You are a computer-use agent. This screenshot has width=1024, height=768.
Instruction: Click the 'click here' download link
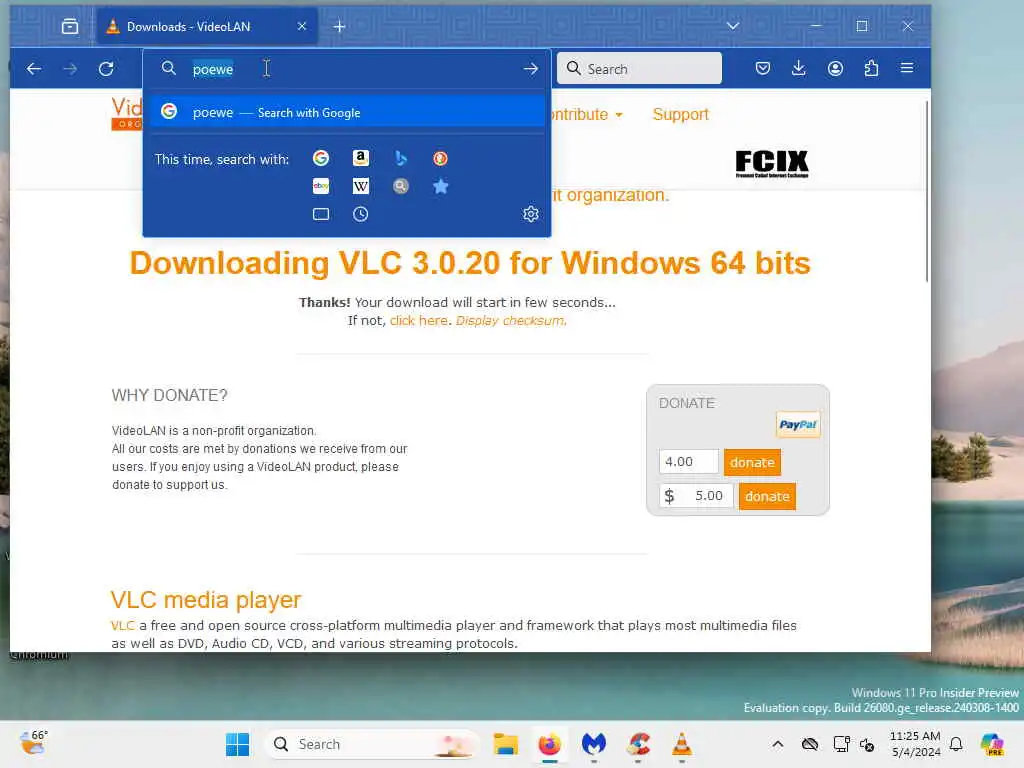coord(419,321)
